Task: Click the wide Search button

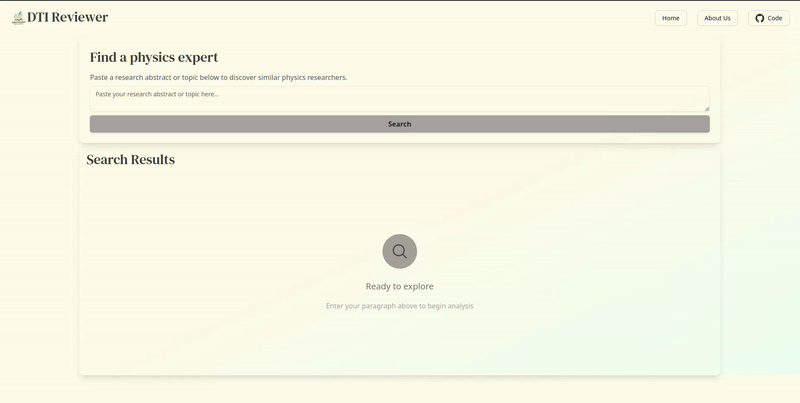Action: point(399,124)
